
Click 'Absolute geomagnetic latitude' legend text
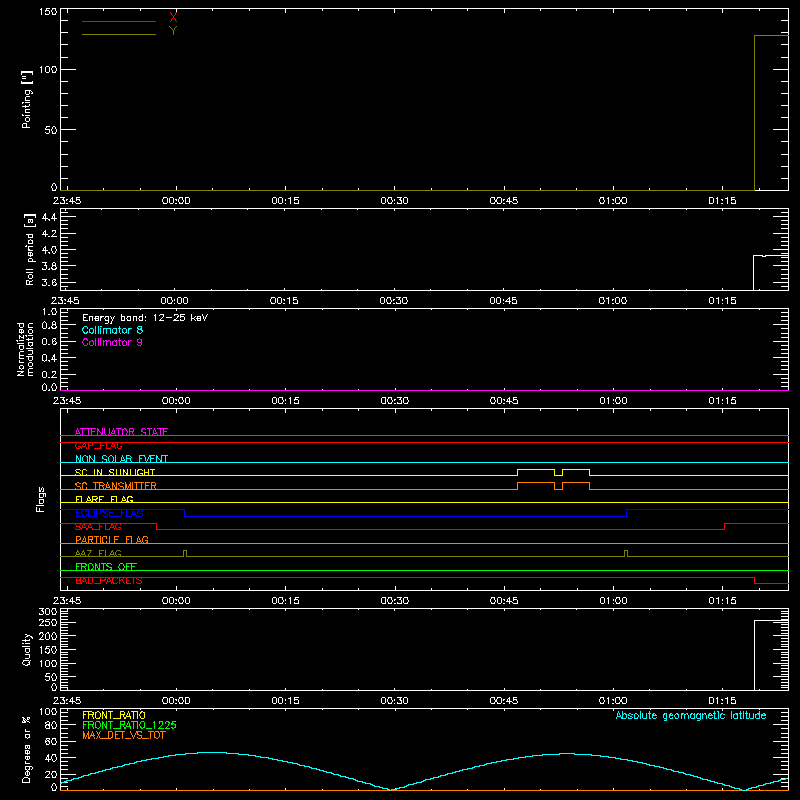tap(691, 715)
